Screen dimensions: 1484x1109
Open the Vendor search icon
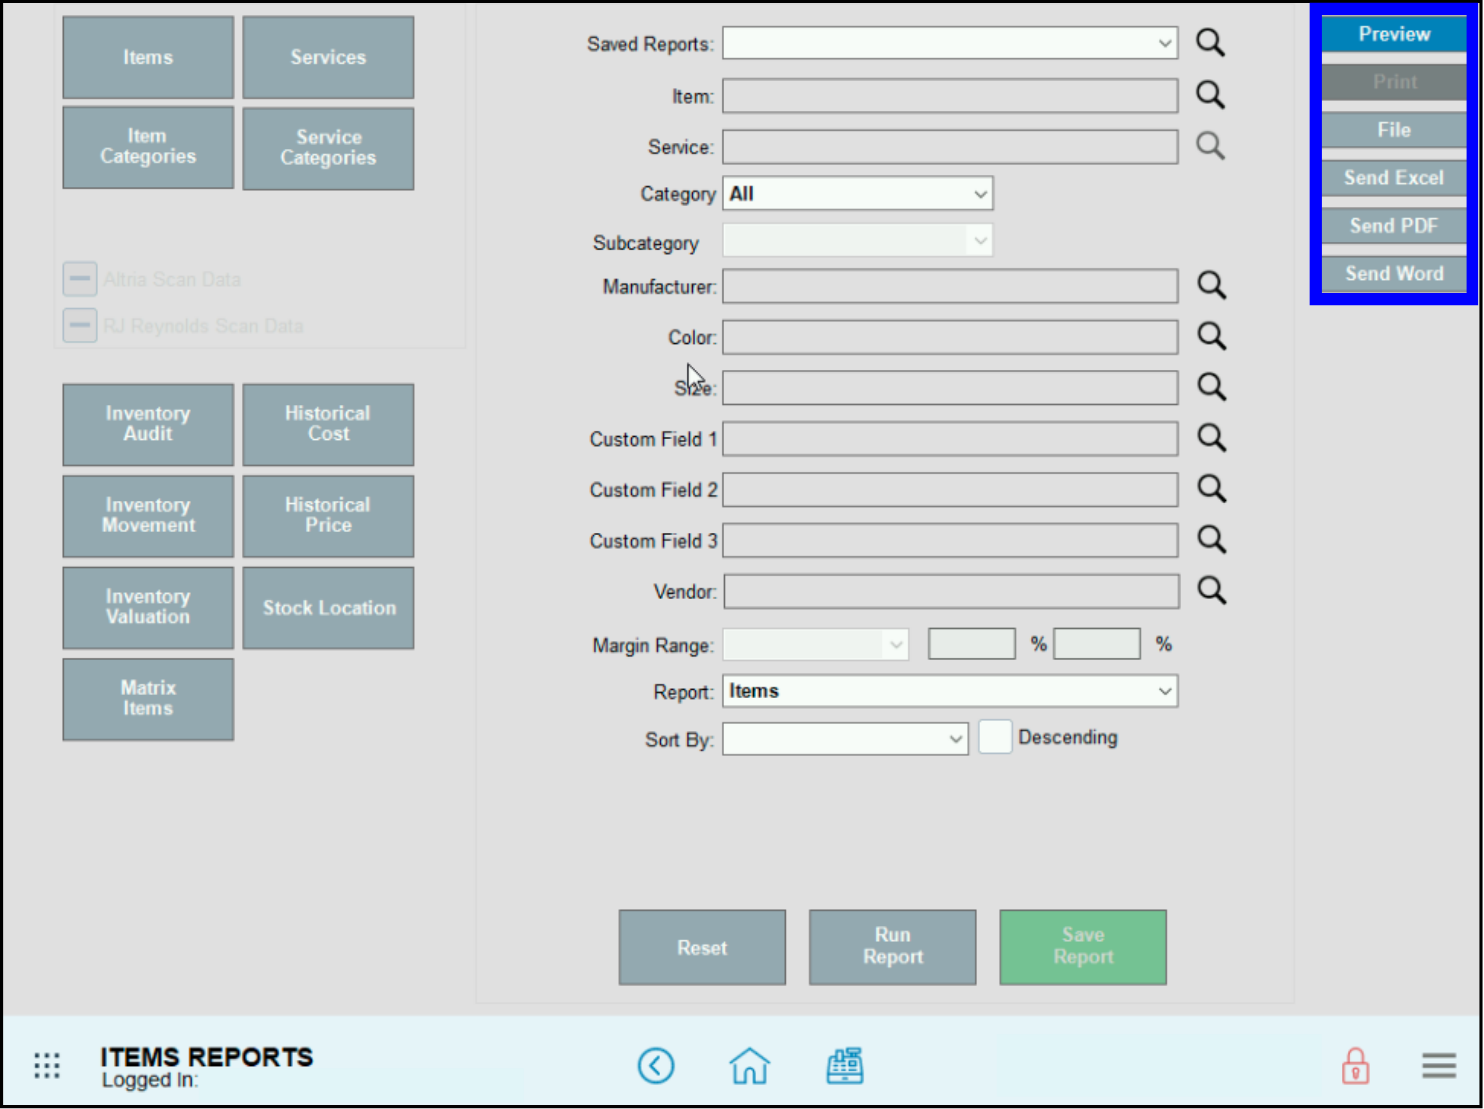1211,591
